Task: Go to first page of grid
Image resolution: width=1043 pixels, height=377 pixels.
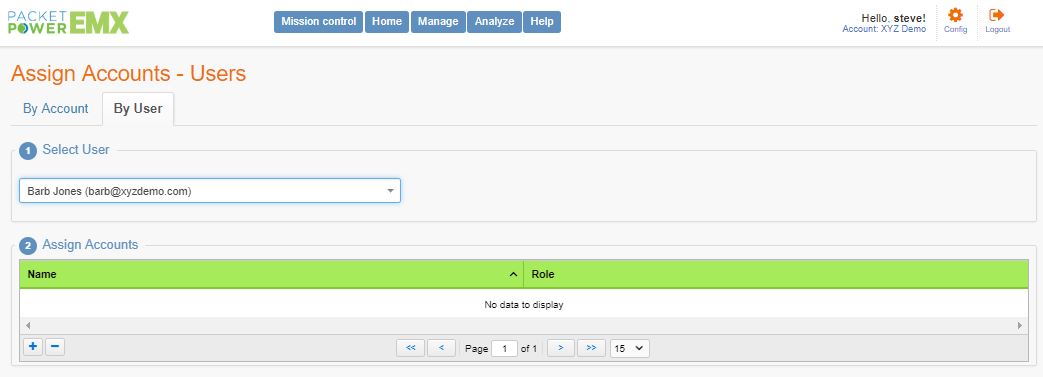Action: [x=410, y=348]
